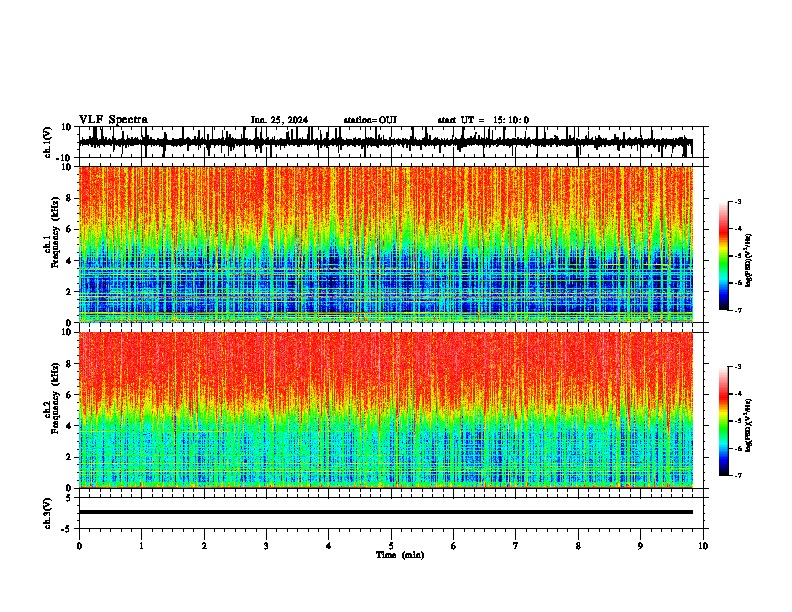Click the black ch.3 voltage trace line
Screen dimensions: 792x612
pyautogui.click(x=386, y=512)
